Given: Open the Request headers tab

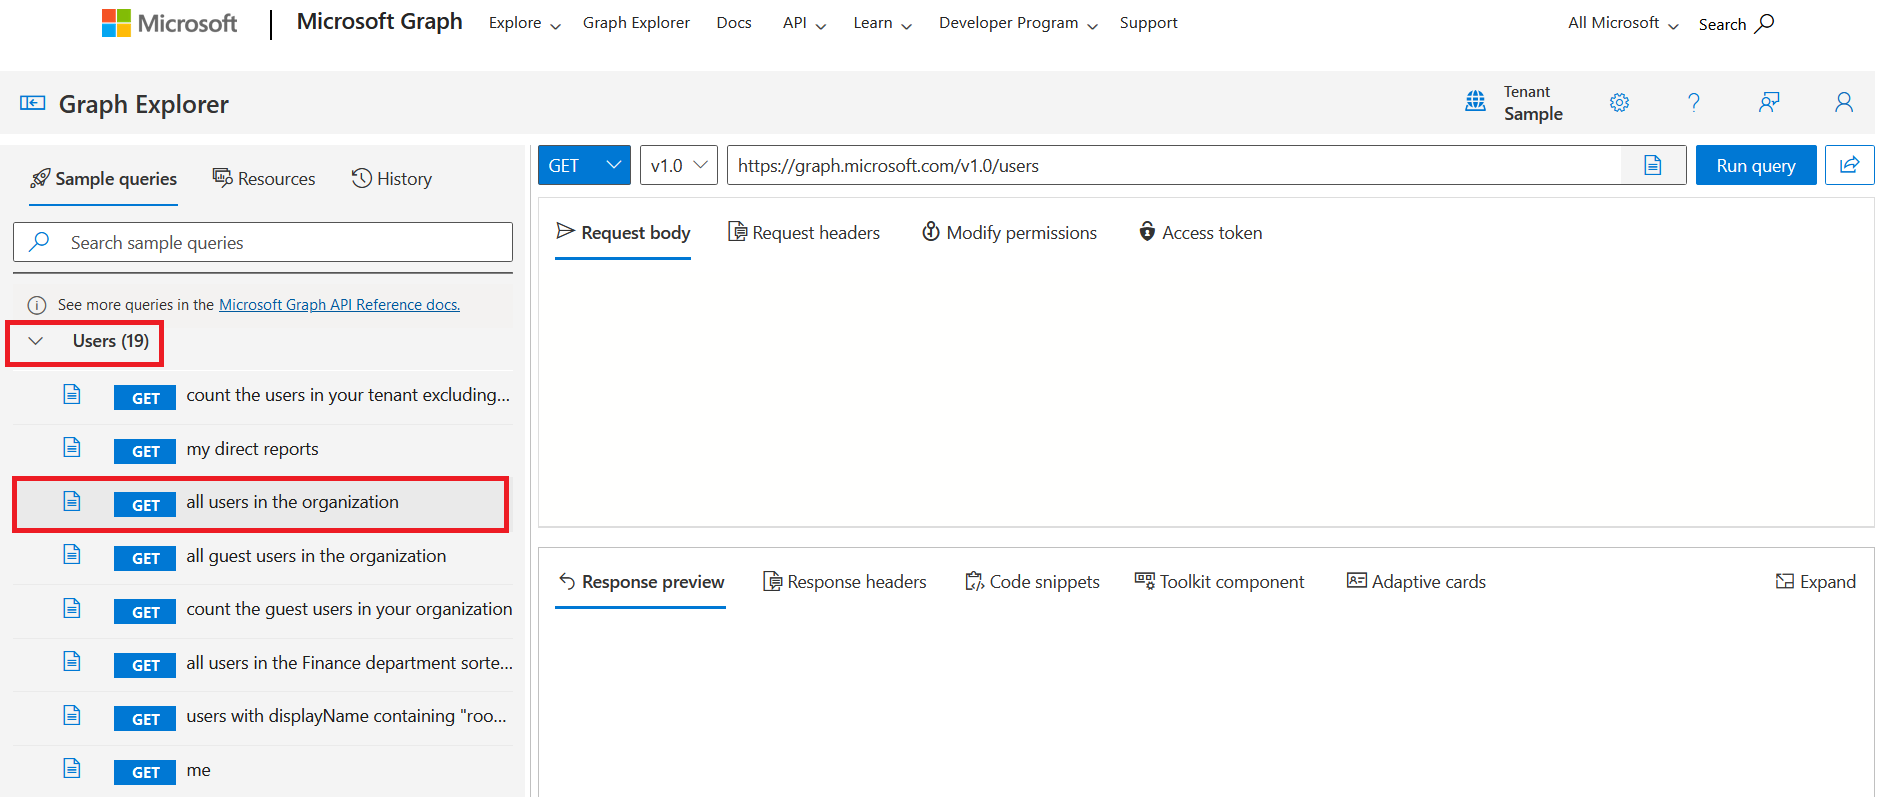Looking at the screenshot, I should [804, 232].
